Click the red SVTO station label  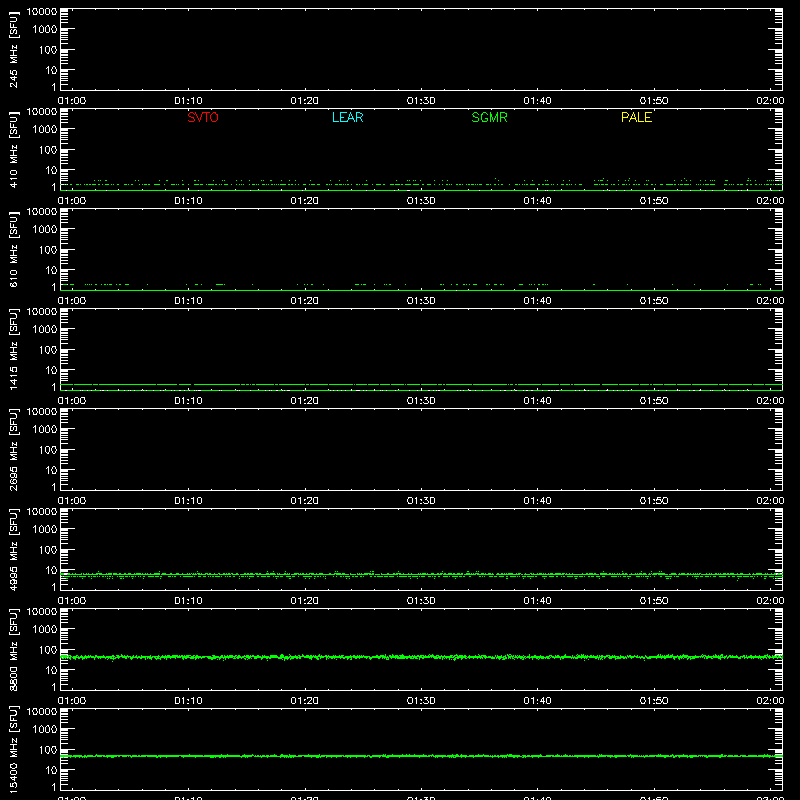tap(203, 117)
